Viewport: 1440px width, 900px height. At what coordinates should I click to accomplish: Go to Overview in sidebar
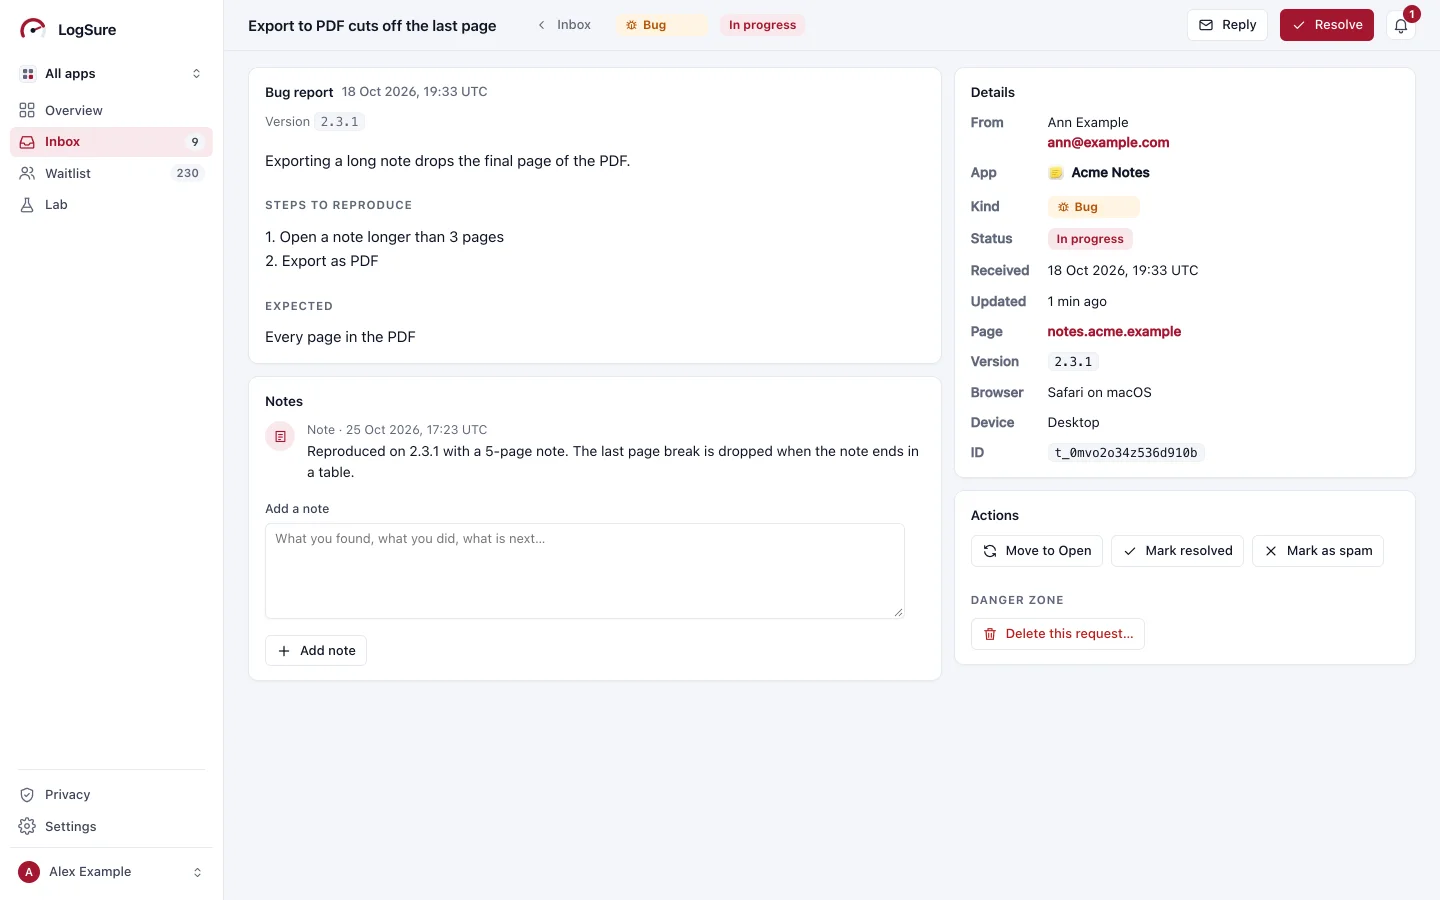[111, 111]
